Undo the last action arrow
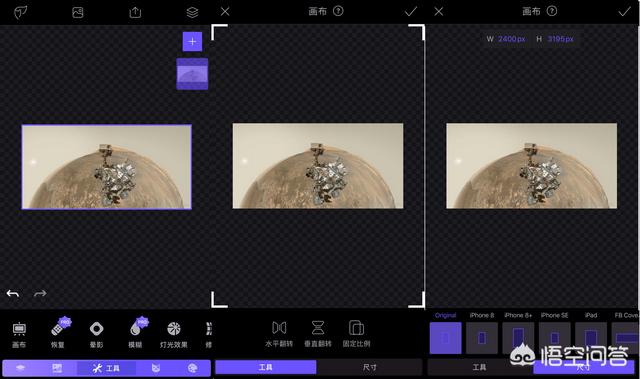The width and height of the screenshot is (640, 379). (x=13, y=293)
